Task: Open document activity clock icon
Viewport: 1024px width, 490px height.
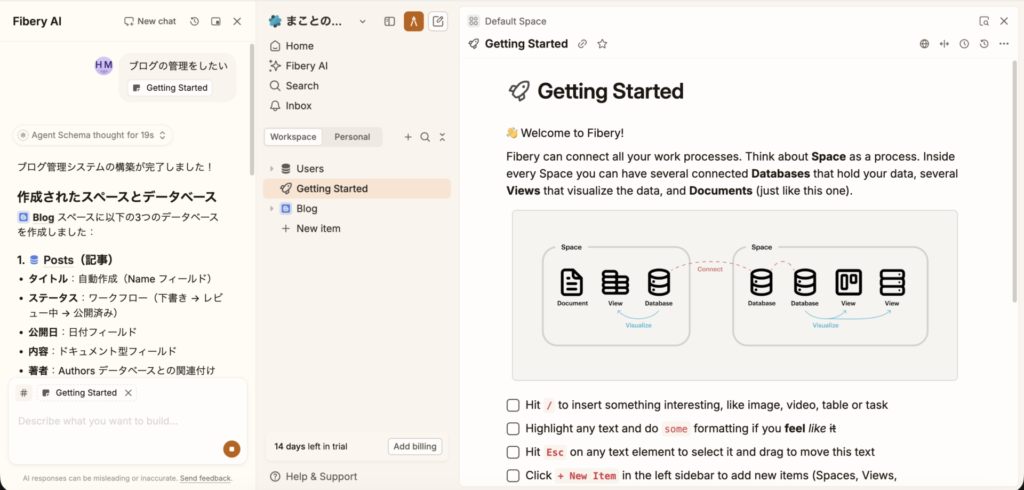Action: [x=964, y=44]
